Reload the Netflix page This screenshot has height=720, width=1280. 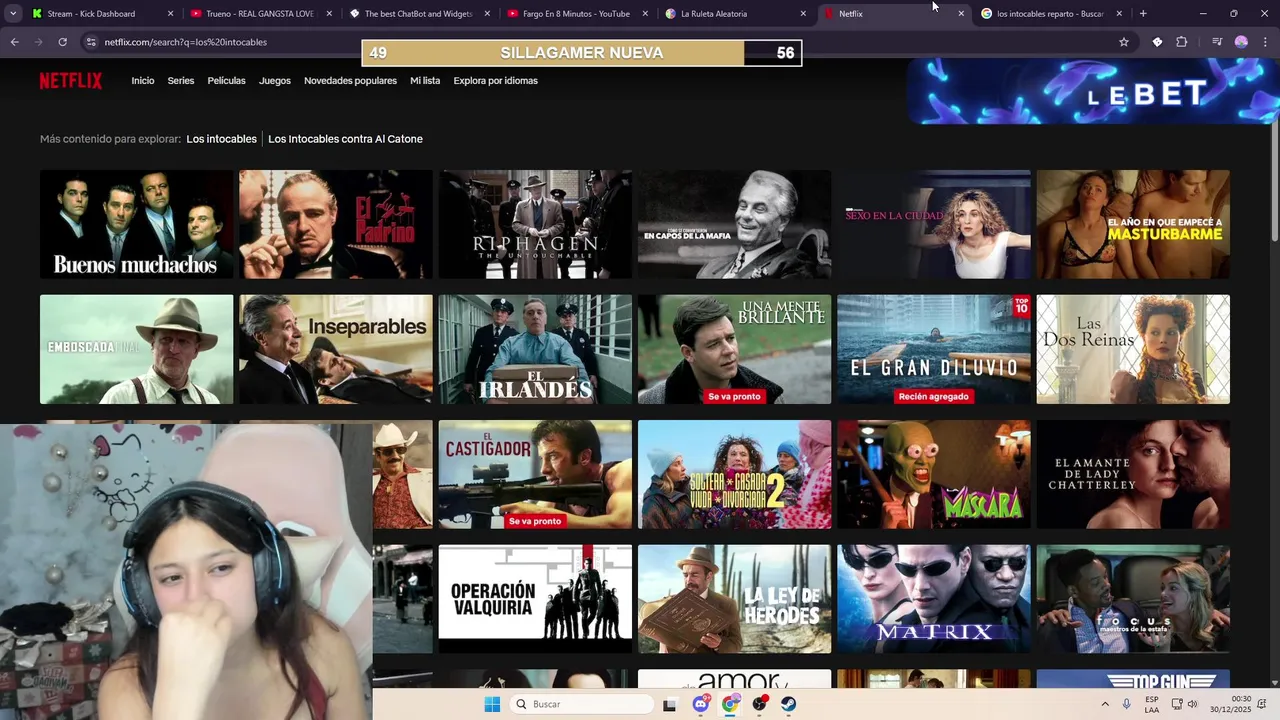[x=62, y=42]
